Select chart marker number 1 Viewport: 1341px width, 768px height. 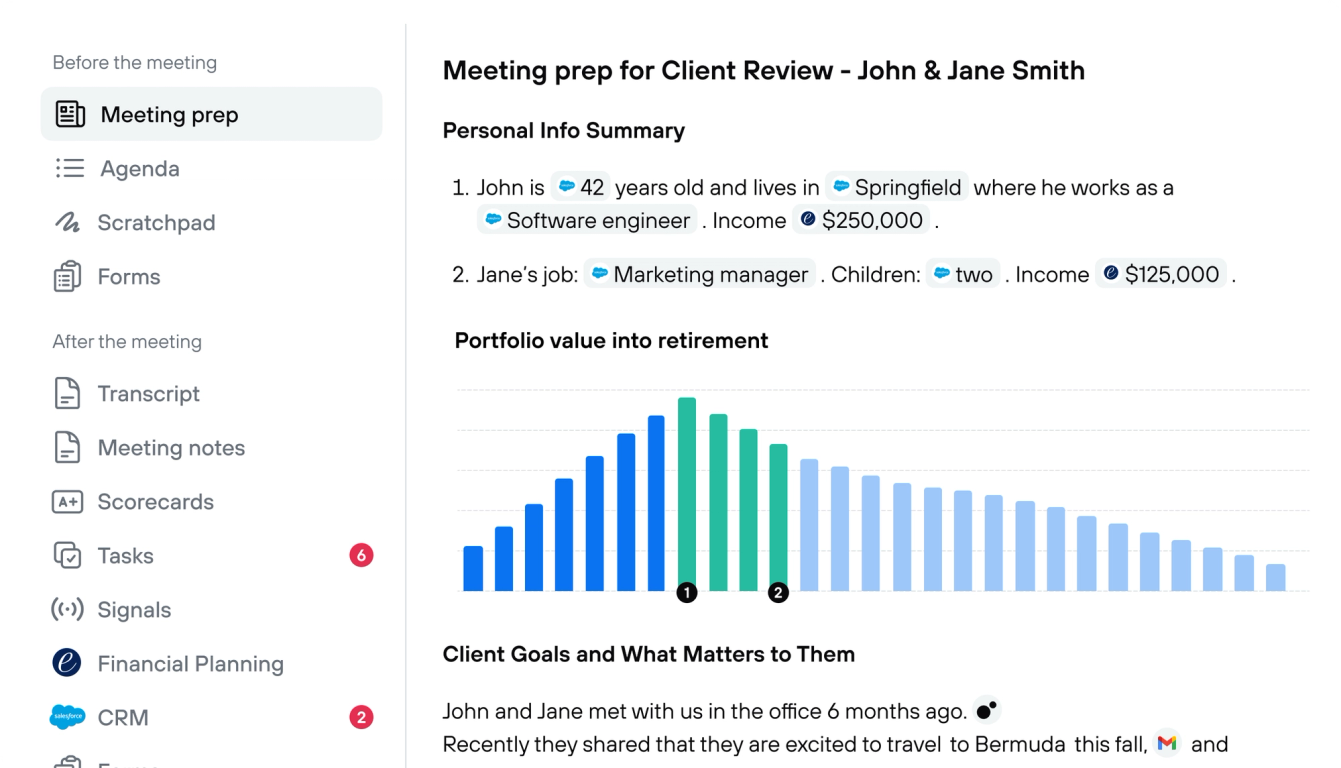(687, 593)
